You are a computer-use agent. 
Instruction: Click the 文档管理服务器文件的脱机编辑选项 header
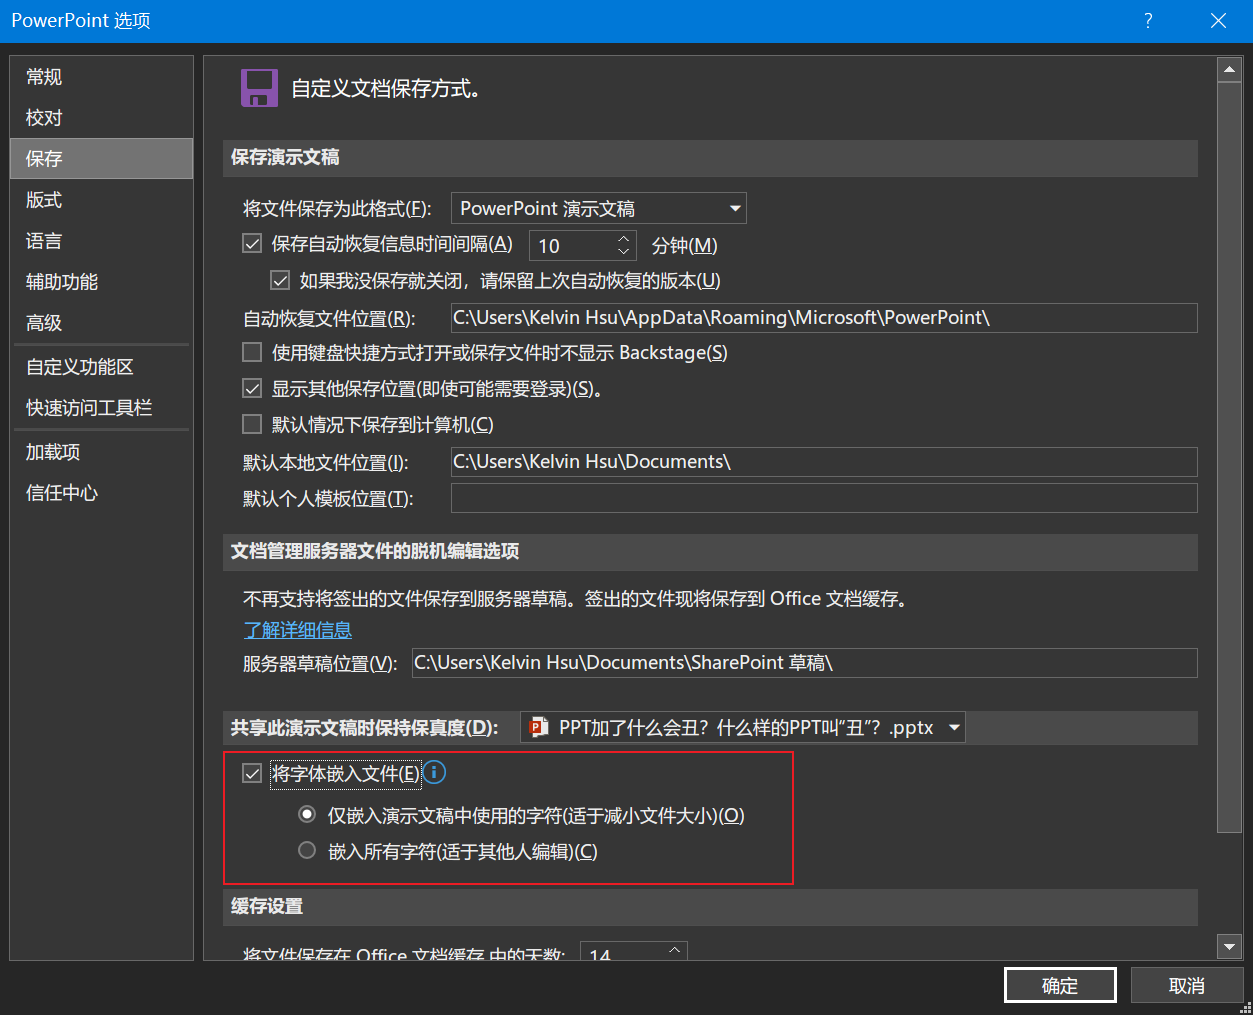(710, 552)
